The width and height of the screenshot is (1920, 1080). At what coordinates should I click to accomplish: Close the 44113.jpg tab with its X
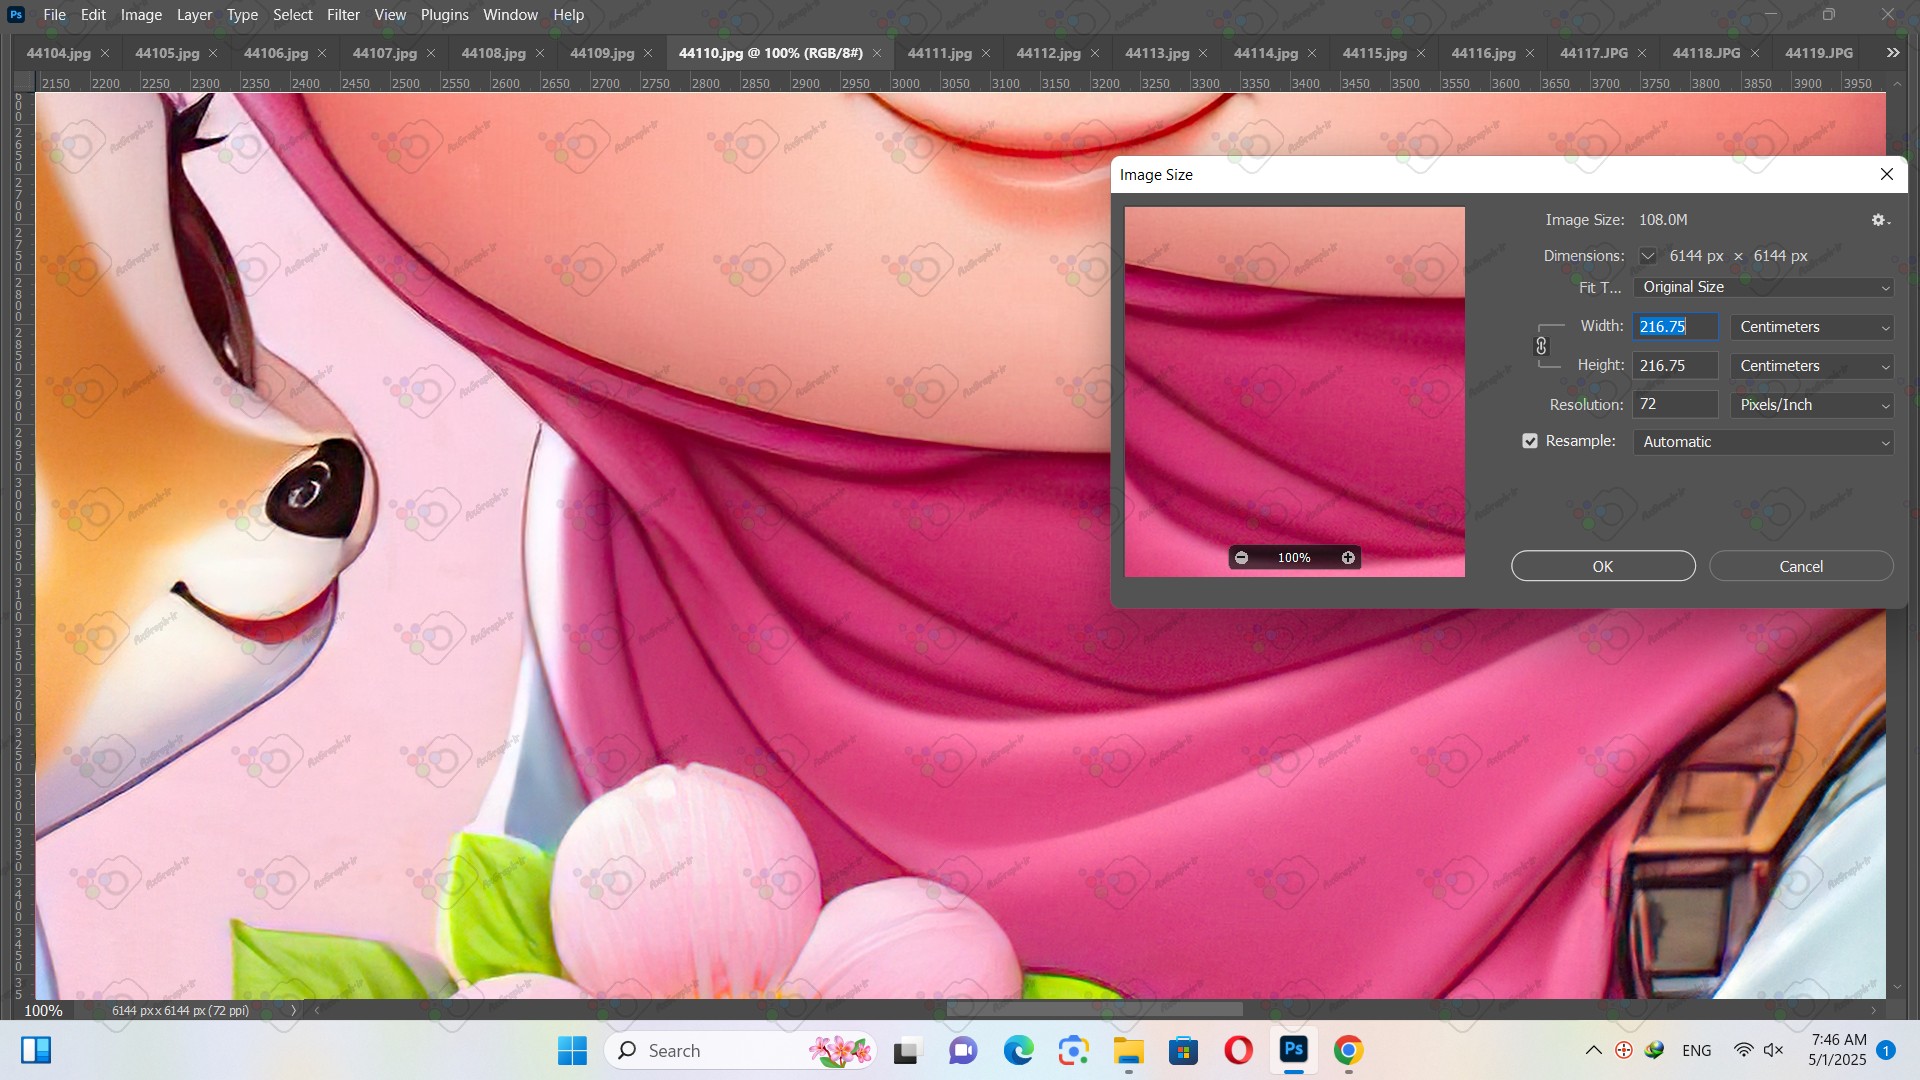point(1203,53)
